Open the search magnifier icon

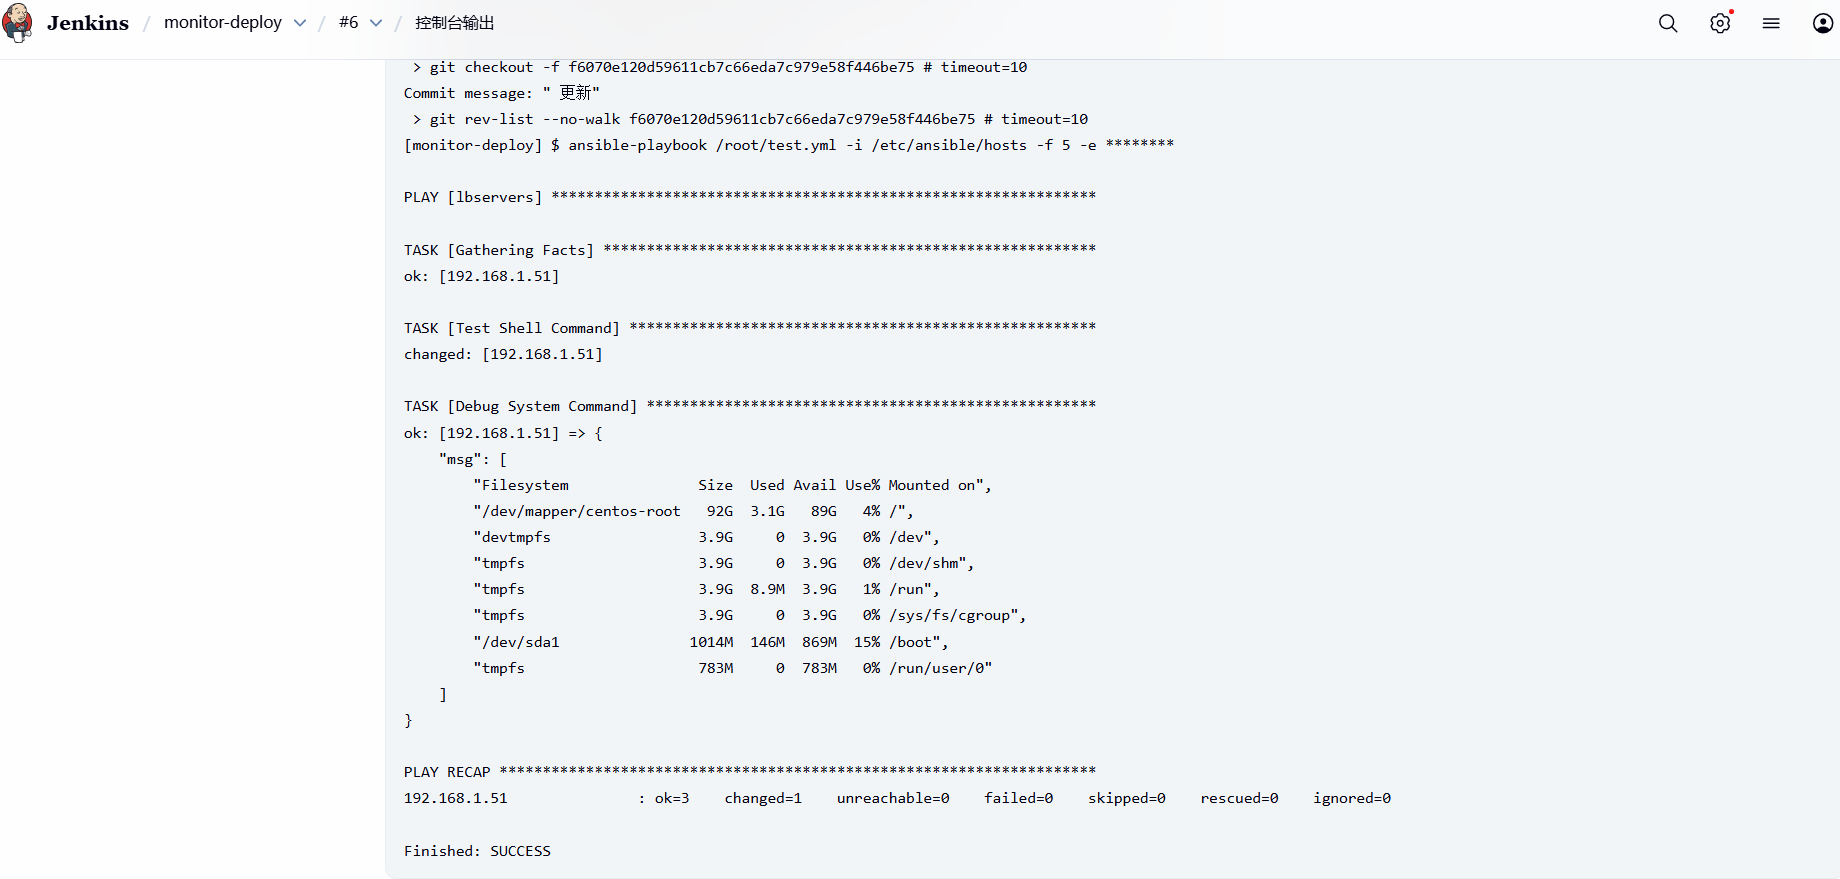pos(1668,23)
